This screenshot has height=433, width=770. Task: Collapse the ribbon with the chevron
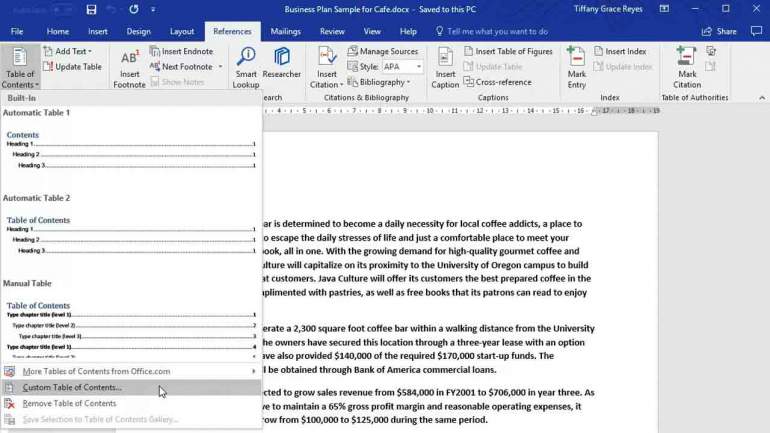[762, 98]
